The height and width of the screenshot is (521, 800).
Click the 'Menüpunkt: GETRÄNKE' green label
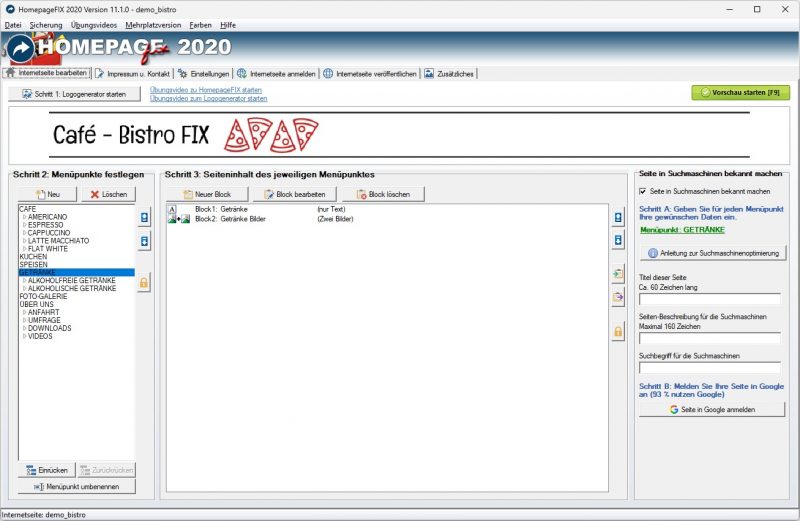[683, 230]
